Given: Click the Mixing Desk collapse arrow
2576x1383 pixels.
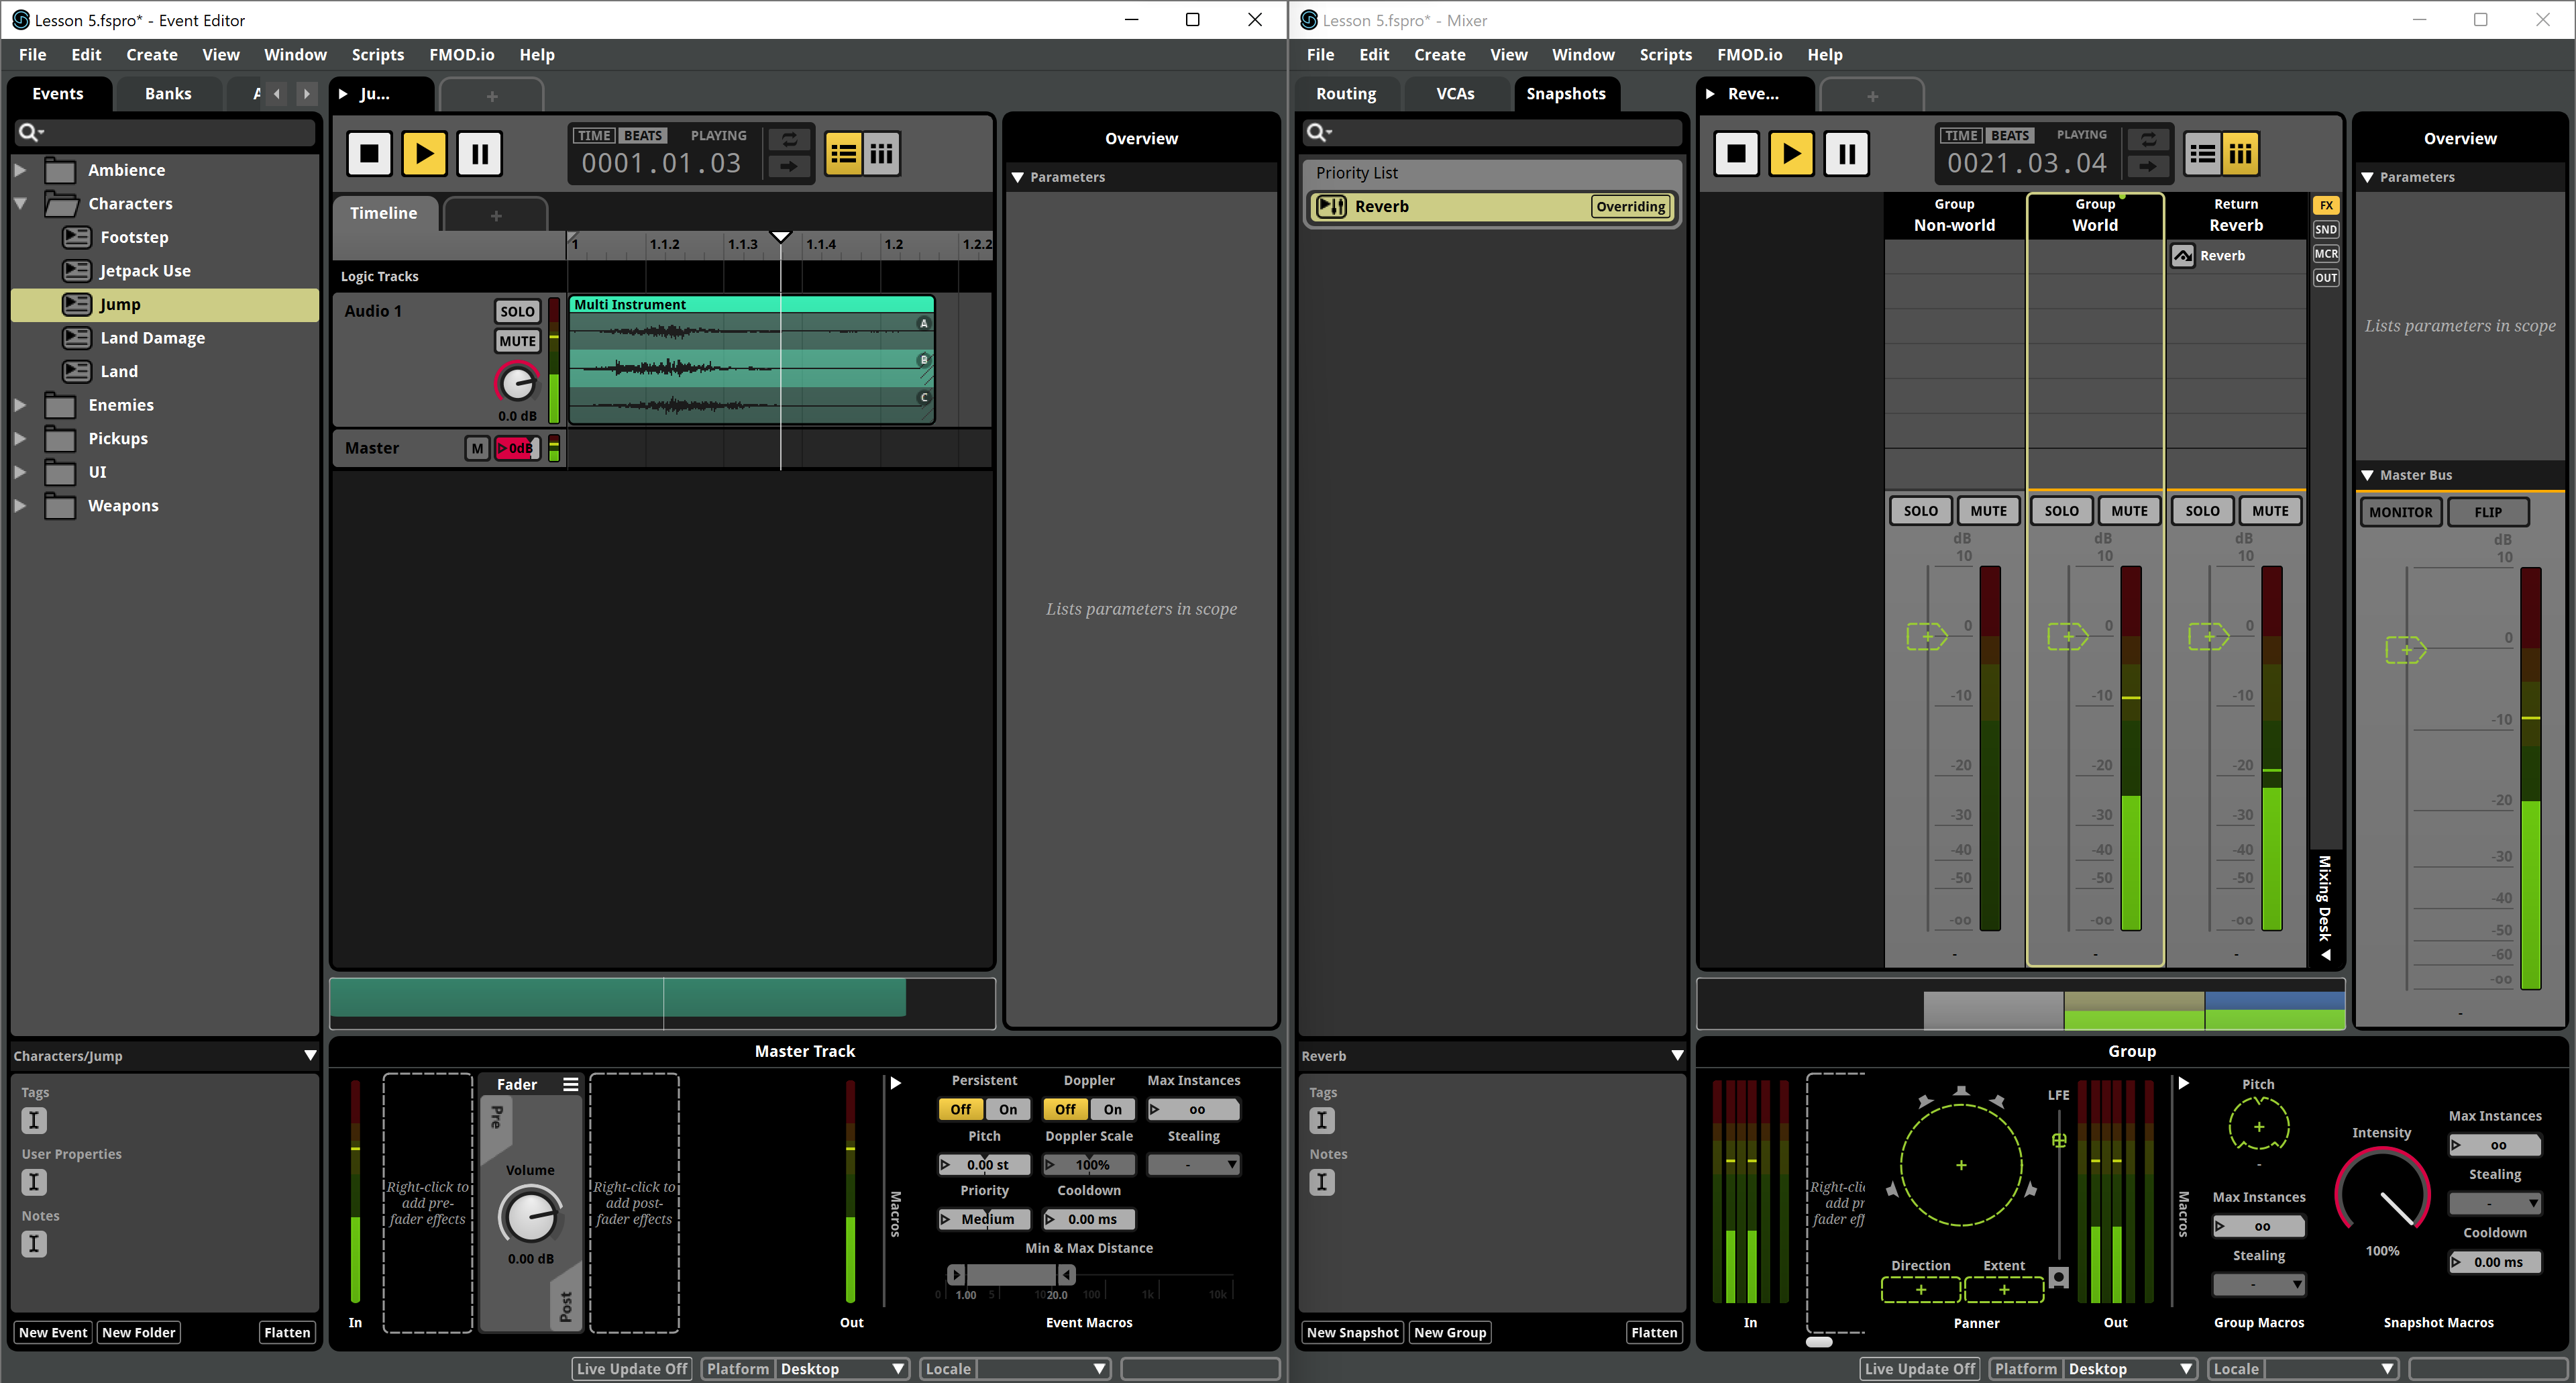Looking at the screenshot, I should pyautogui.click(x=2326, y=955).
